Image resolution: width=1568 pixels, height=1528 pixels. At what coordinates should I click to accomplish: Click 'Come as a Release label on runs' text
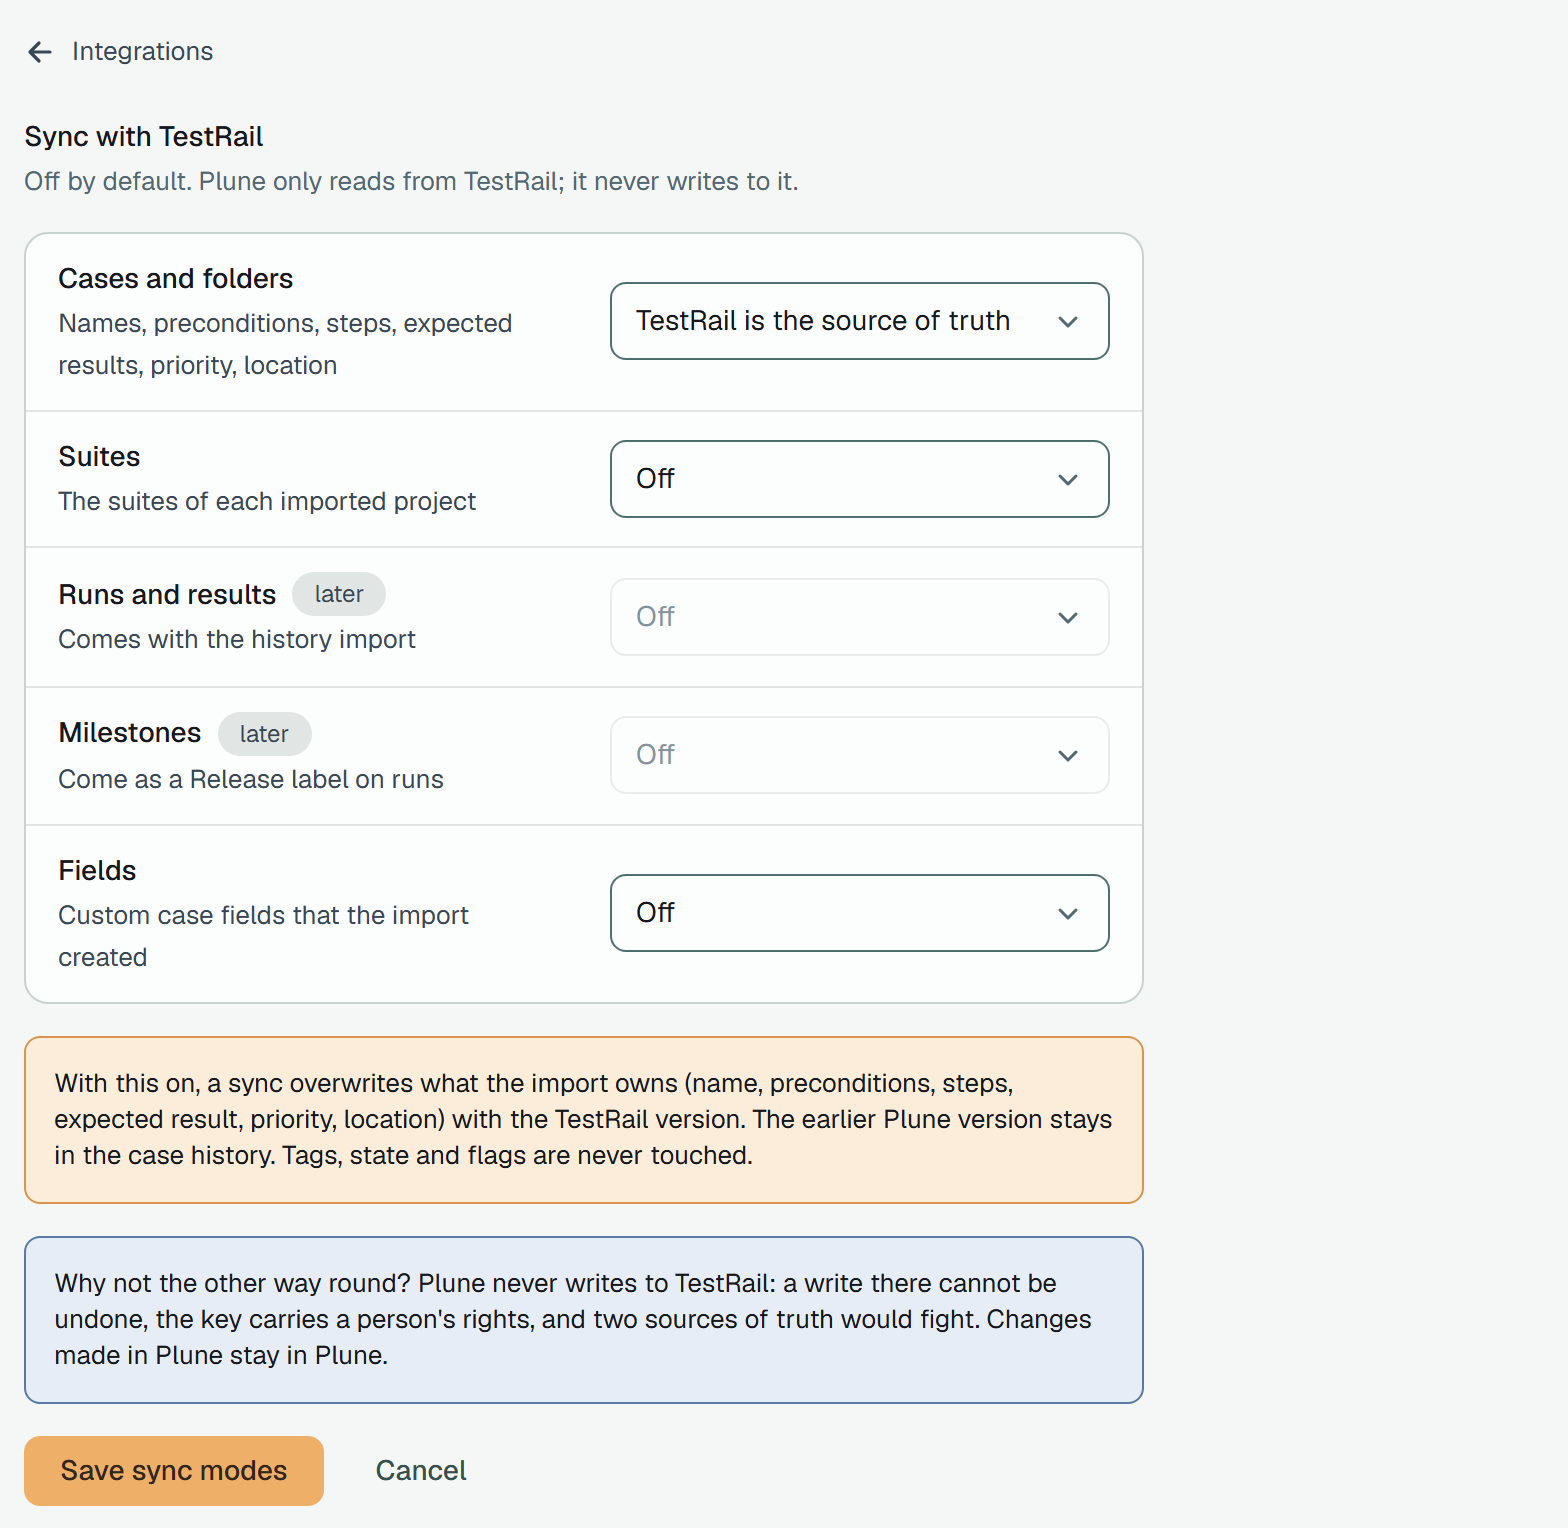[251, 779]
